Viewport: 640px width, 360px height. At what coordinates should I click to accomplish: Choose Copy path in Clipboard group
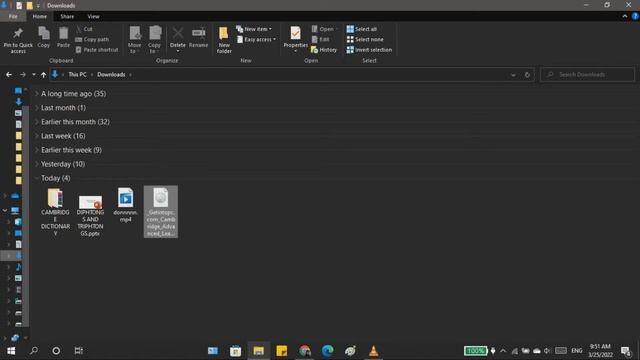pyautogui.click(x=92, y=40)
